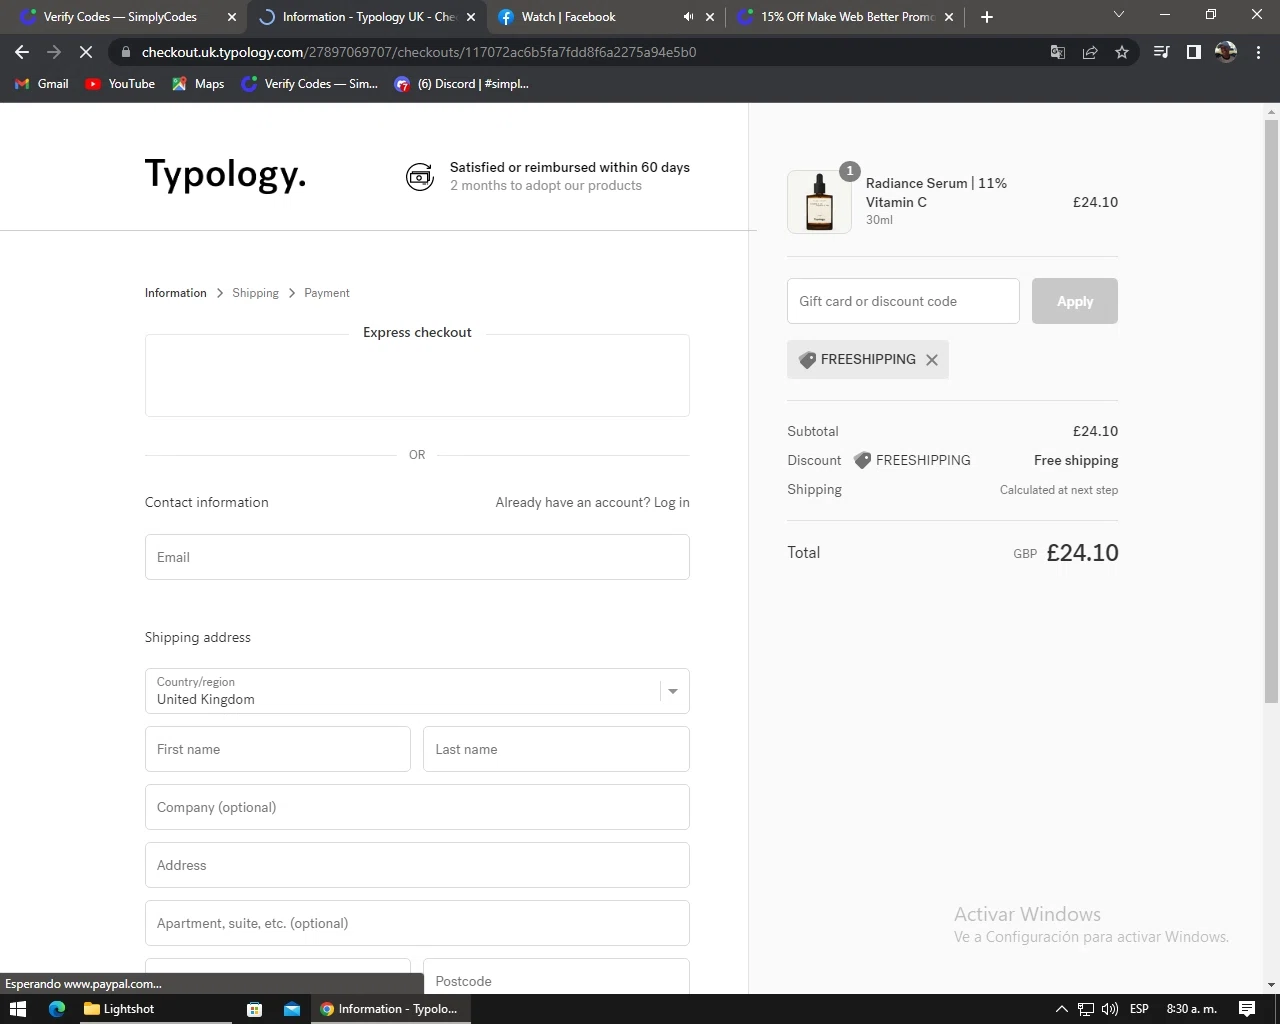Viewport: 1280px width, 1024px height.
Task: Click the volume icon in system tray
Action: pos(1110,1009)
